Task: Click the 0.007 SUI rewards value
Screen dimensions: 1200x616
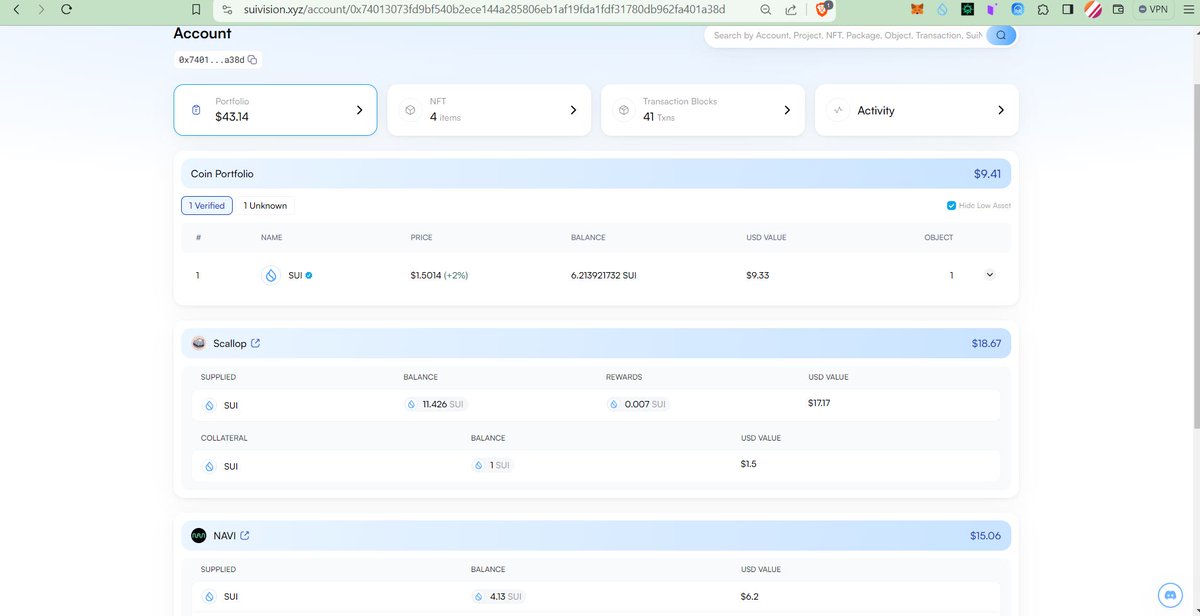Action: click(638, 404)
